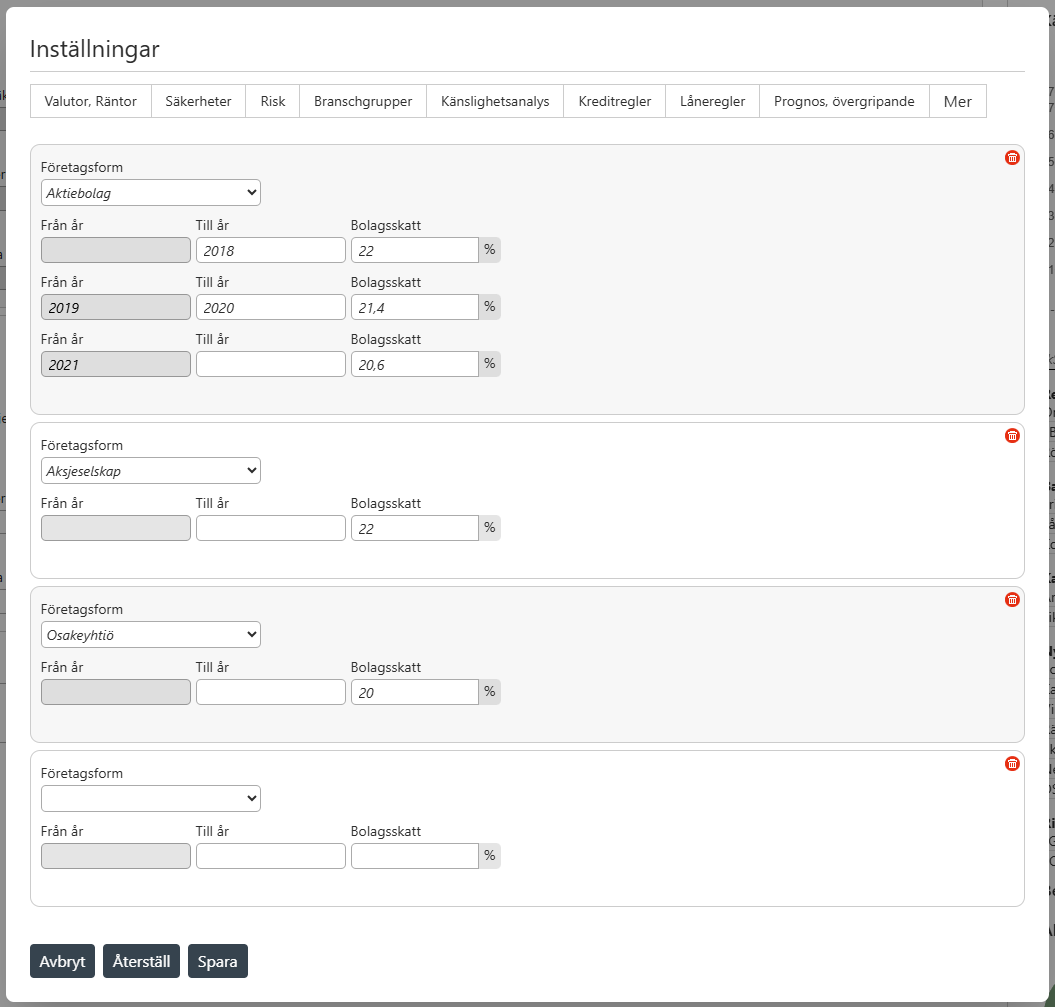Open the Mer tab
The width and height of the screenshot is (1055, 1007).
coord(957,102)
